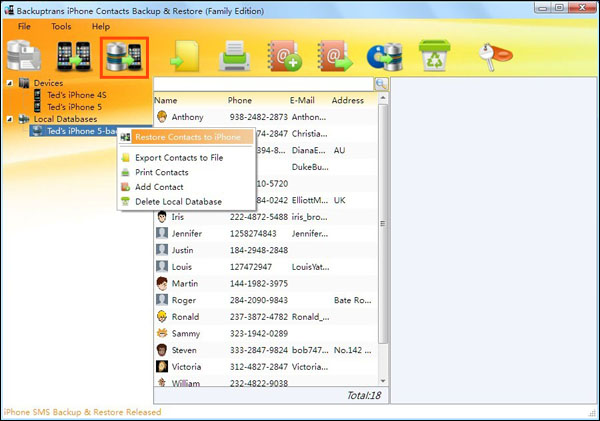Click Jennifer's placeholder avatar
This screenshot has height=421, width=600.
(162, 233)
